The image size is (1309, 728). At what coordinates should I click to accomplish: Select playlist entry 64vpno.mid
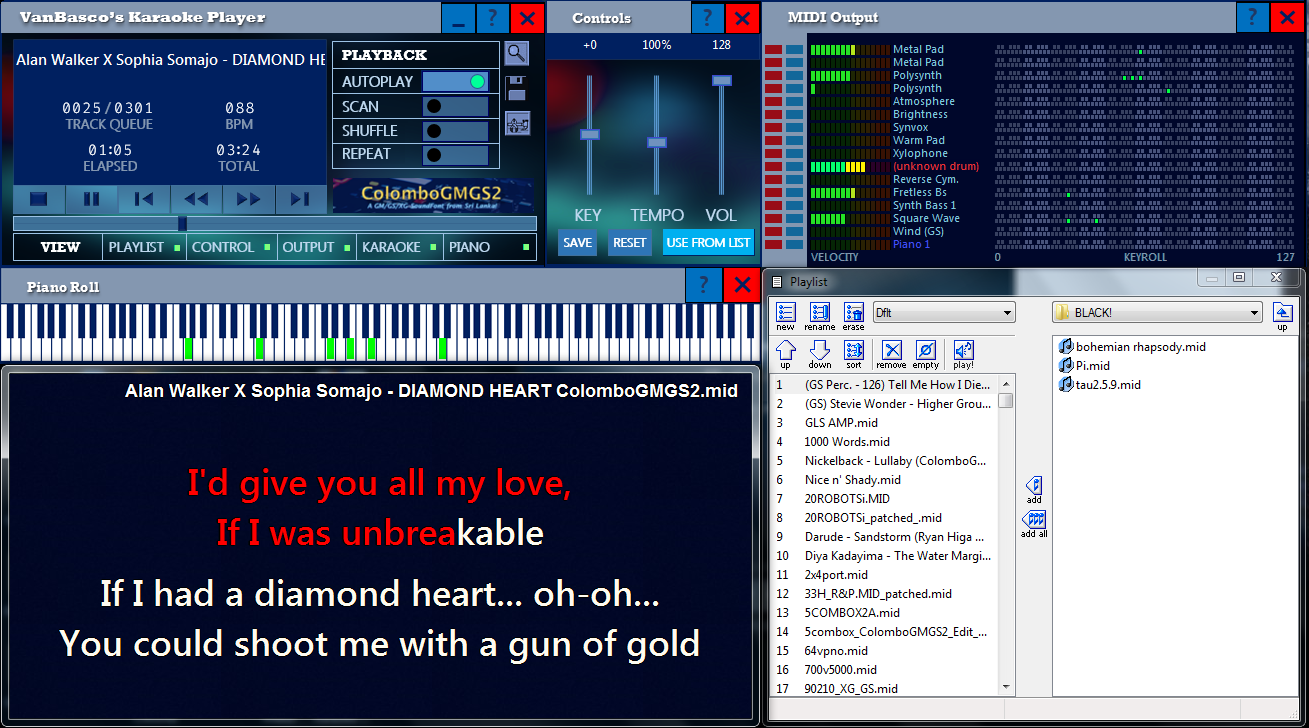(884, 651)
